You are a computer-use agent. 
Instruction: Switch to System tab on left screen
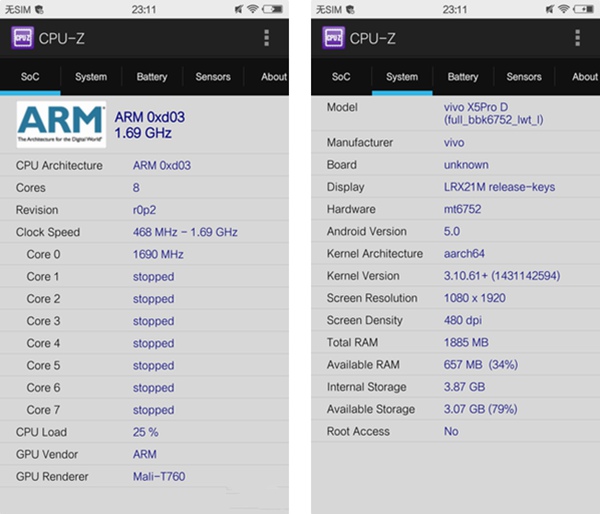pyautogui.click(x=91, y=77)
